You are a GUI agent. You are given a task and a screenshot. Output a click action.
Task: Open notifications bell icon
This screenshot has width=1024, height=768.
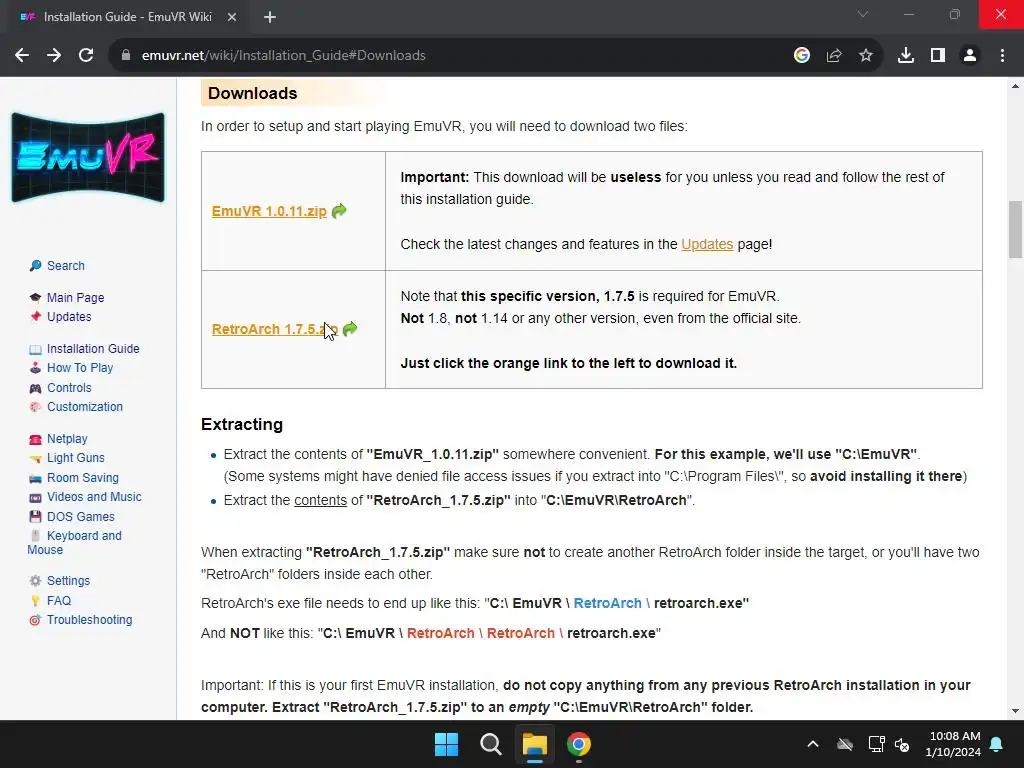pyautogui.click(x=997, y=744)
